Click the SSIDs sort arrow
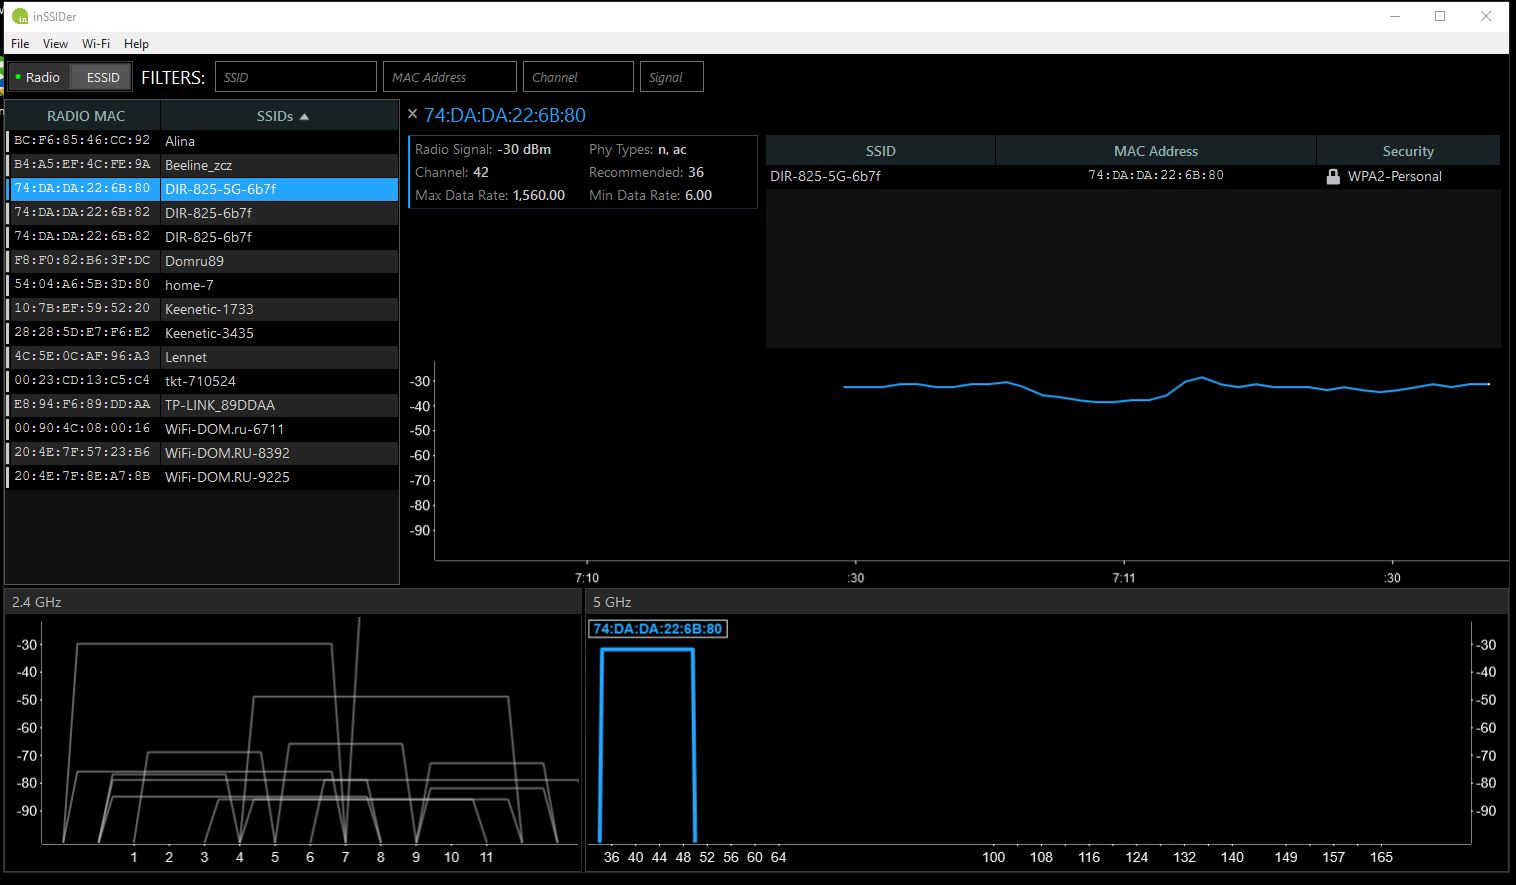The width and height of the screenshot is (1516, 885). pyautogui.click(x=305, y=117)
